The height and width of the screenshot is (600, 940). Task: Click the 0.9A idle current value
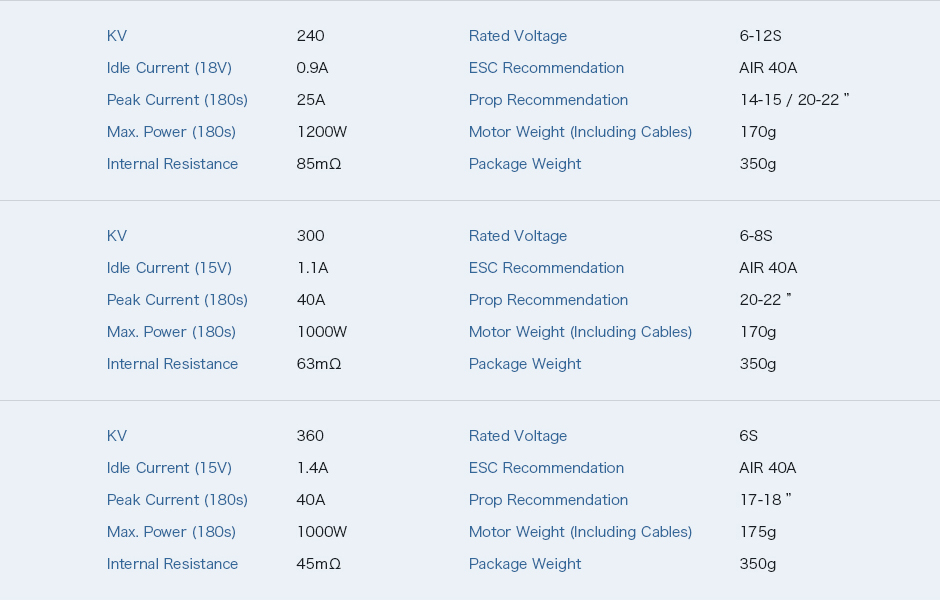pos(312,68)
